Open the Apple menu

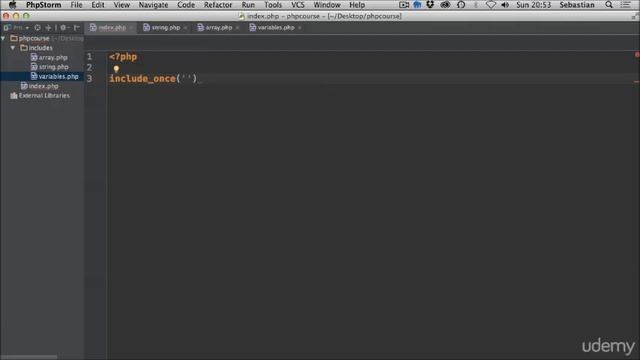(x=12, y=5)
